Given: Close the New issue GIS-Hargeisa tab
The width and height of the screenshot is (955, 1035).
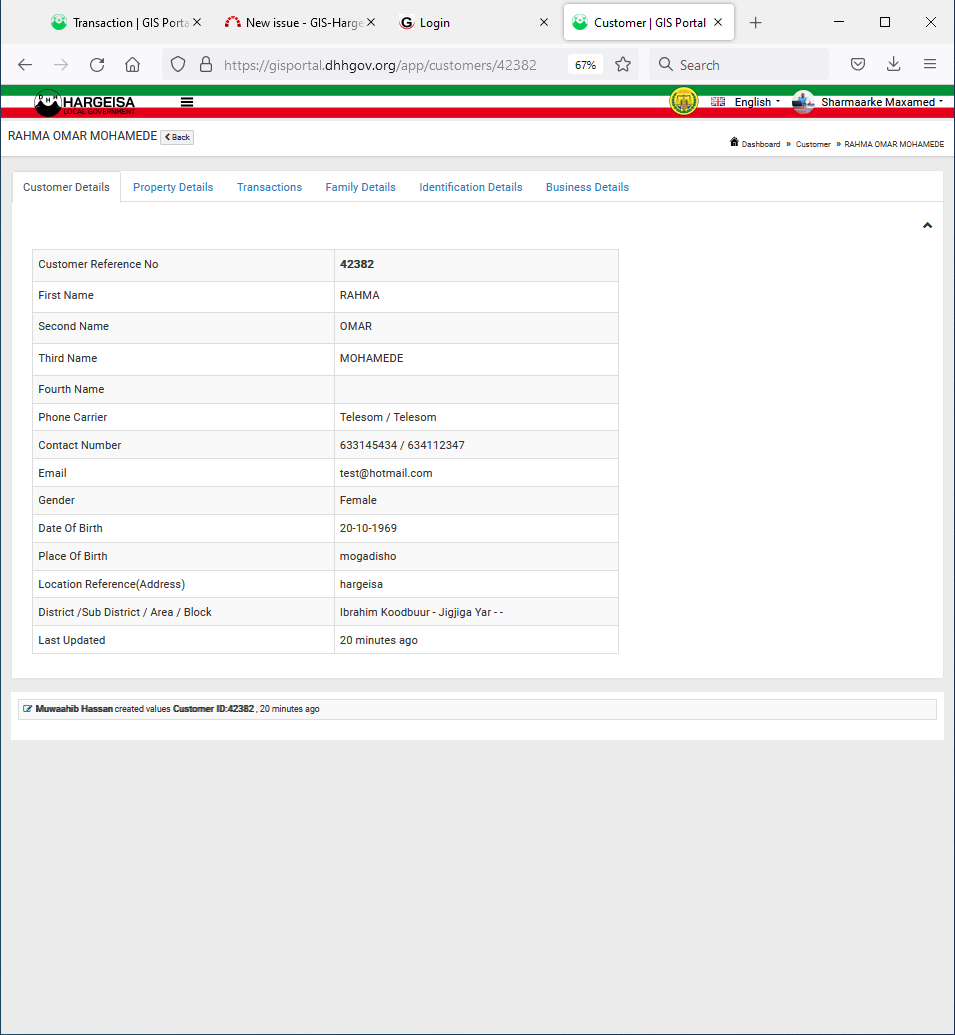Looking at the screenshot, I should pos(371,22).
